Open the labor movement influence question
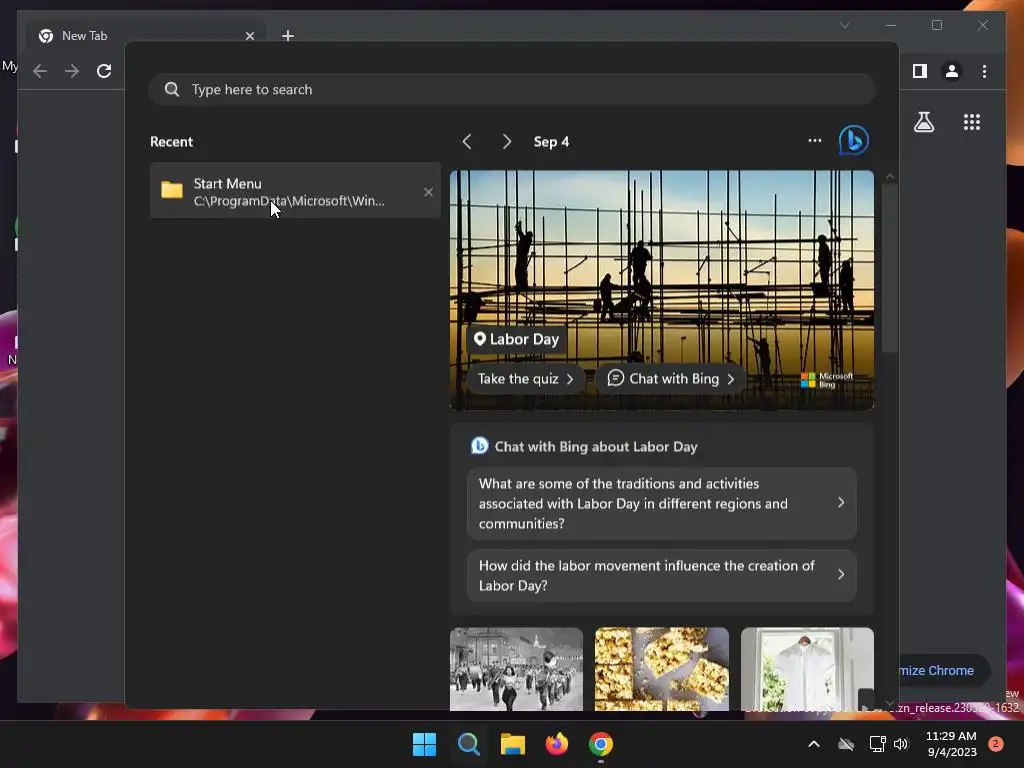Viewport: 1024px width, 768px height. tap(662, 575)
